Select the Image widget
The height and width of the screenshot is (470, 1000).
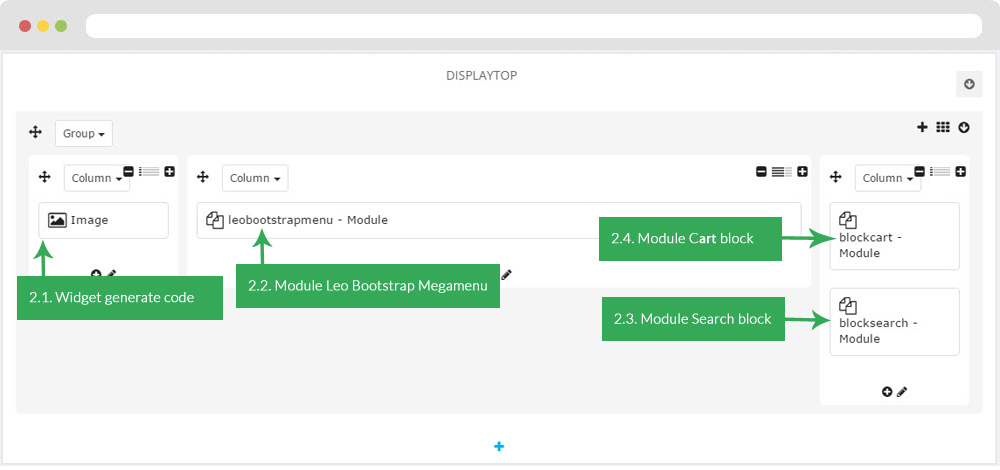pyautogui.click(x=103, y=221)
